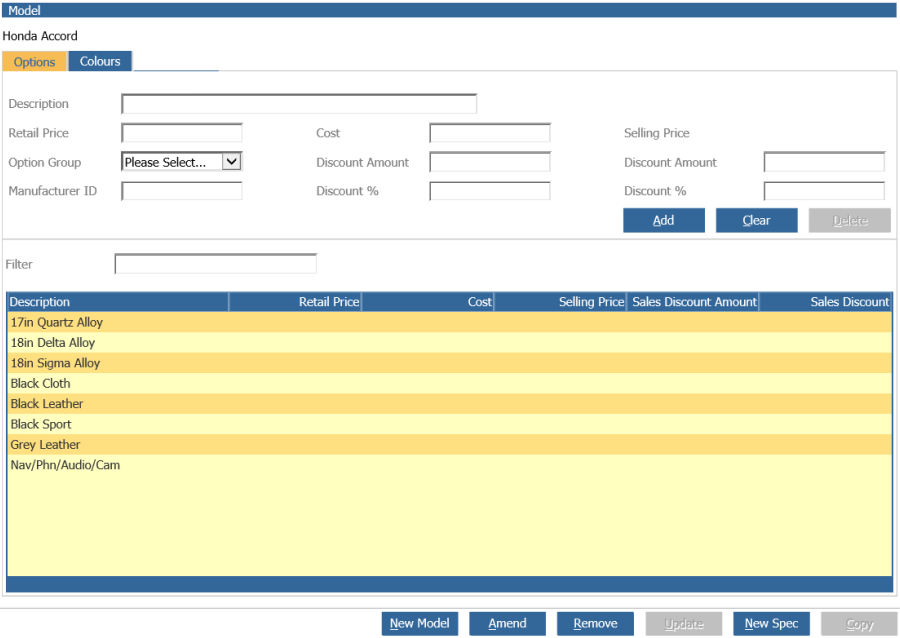
Task: Click the disabled Copy button
Action: 859,624
